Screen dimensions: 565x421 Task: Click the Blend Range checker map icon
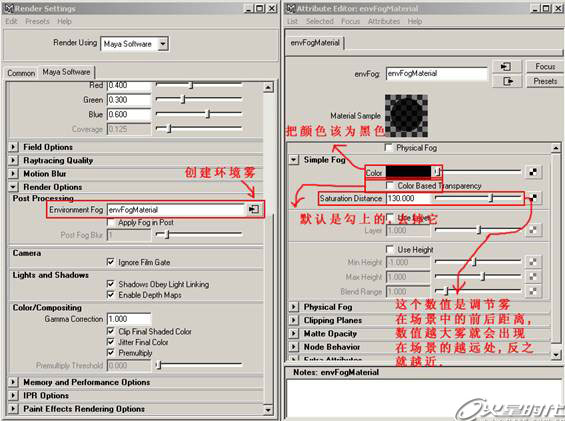point(533,291)
